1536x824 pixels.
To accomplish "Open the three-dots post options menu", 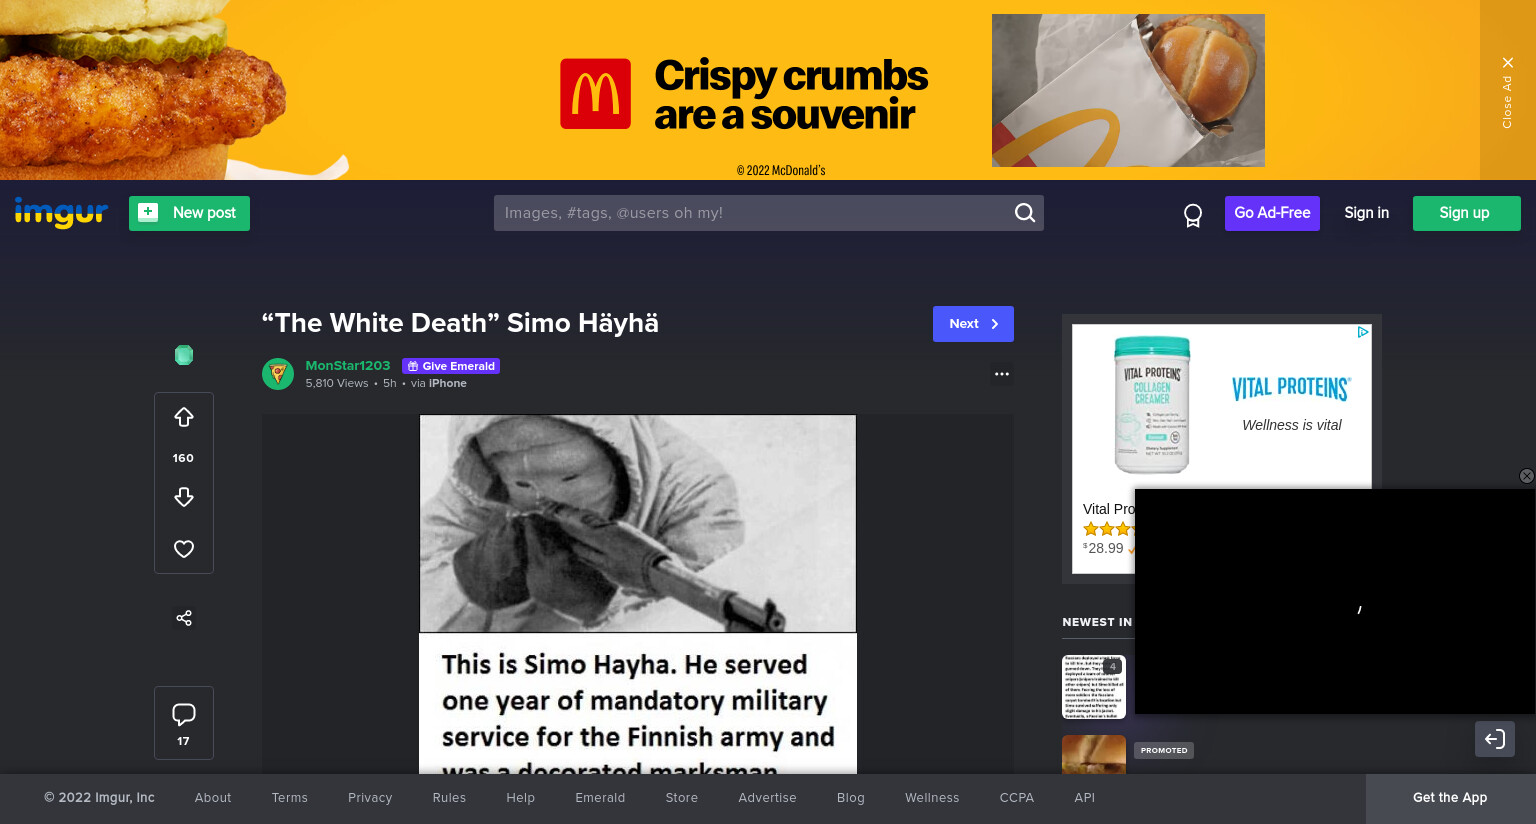I will click(x=1002, y=374).
